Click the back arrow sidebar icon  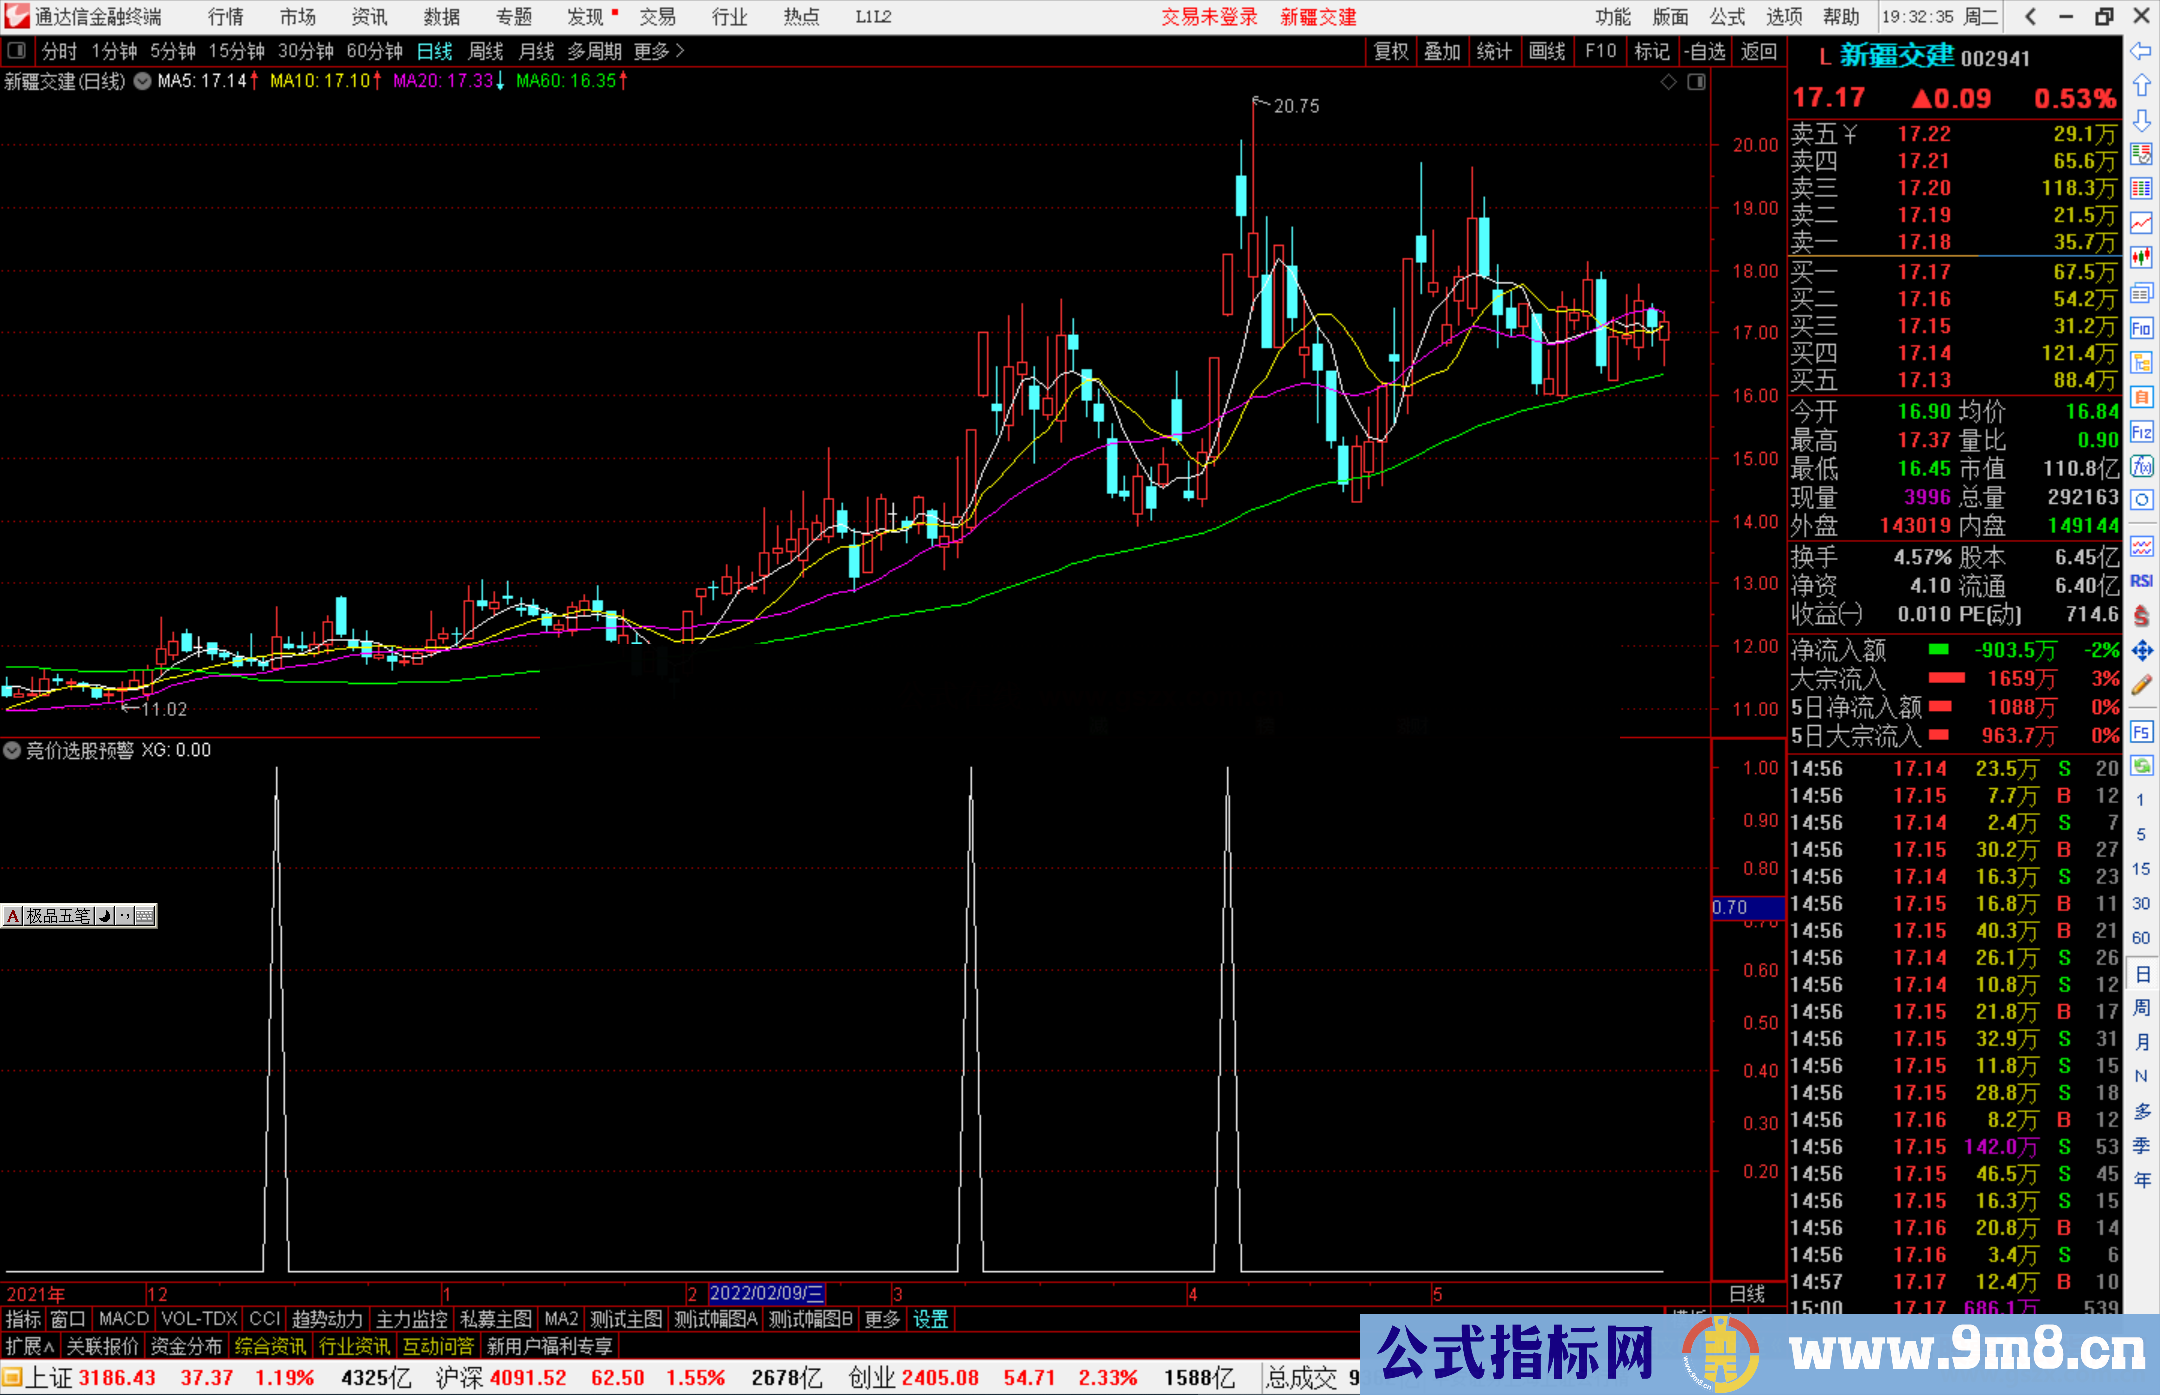2141,51
